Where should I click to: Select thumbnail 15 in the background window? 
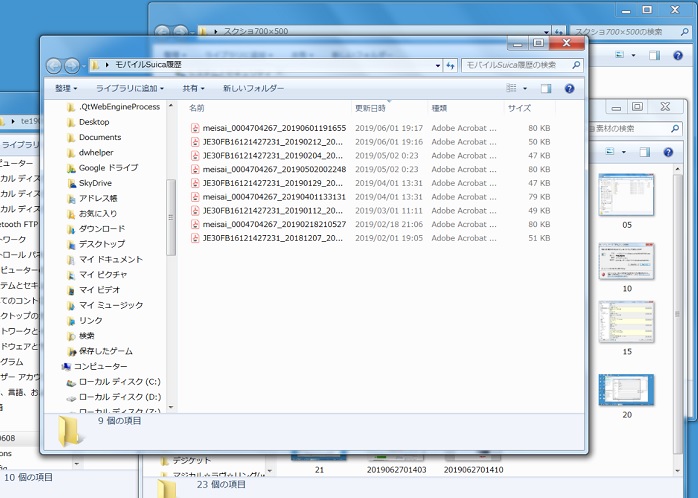[626, 322]
